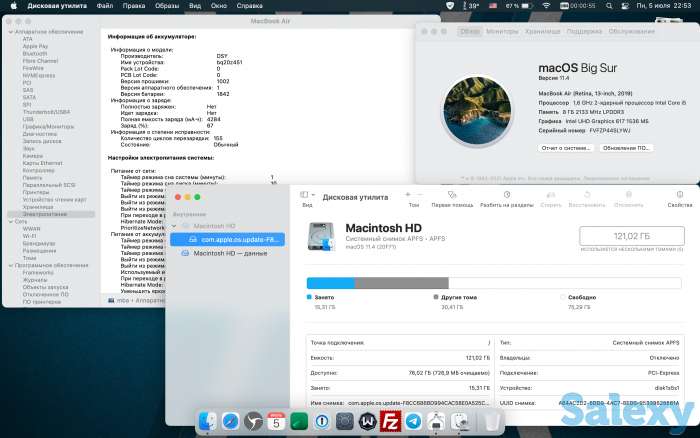Select Apple Pay in System Information sidebar

(x=35, y=46)
